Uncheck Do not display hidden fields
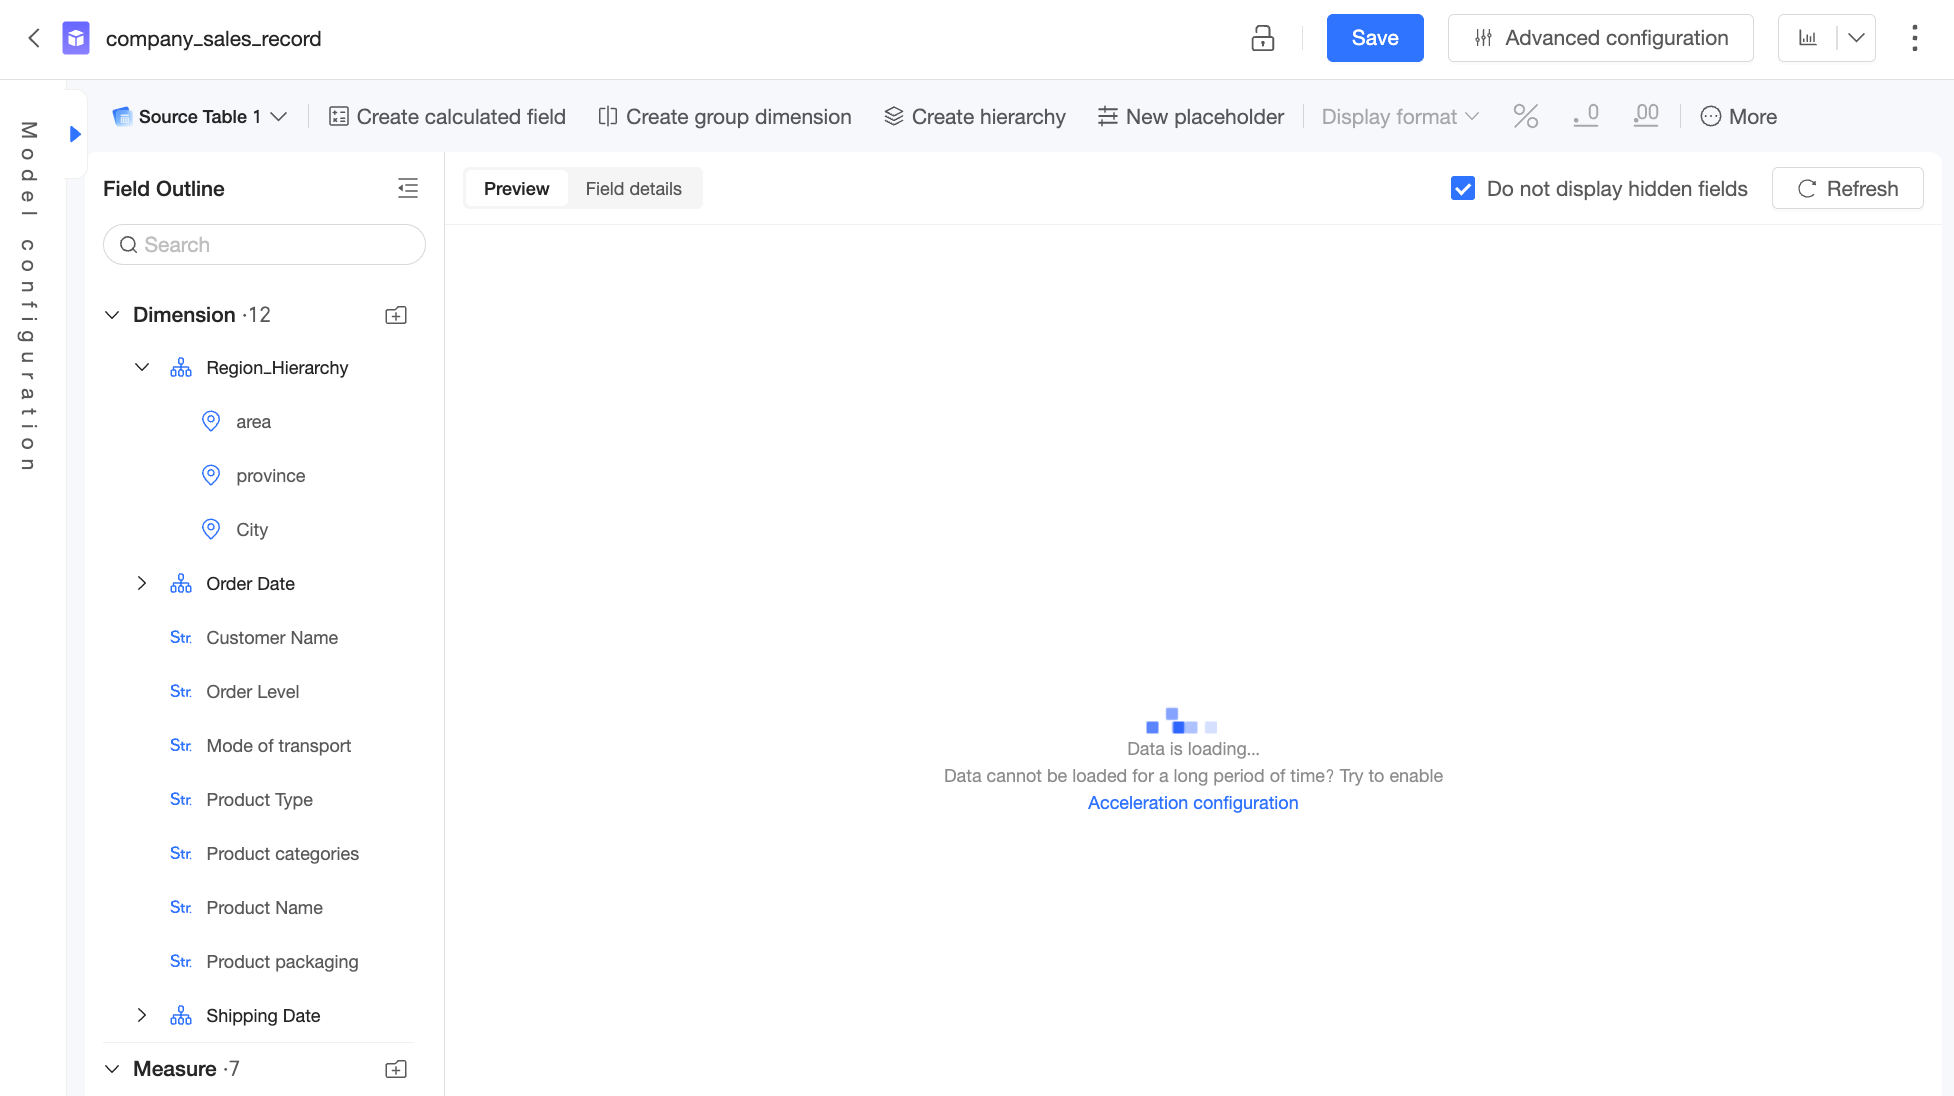This screenshot has width=1954, height=1096. [x=1463, y=189]
